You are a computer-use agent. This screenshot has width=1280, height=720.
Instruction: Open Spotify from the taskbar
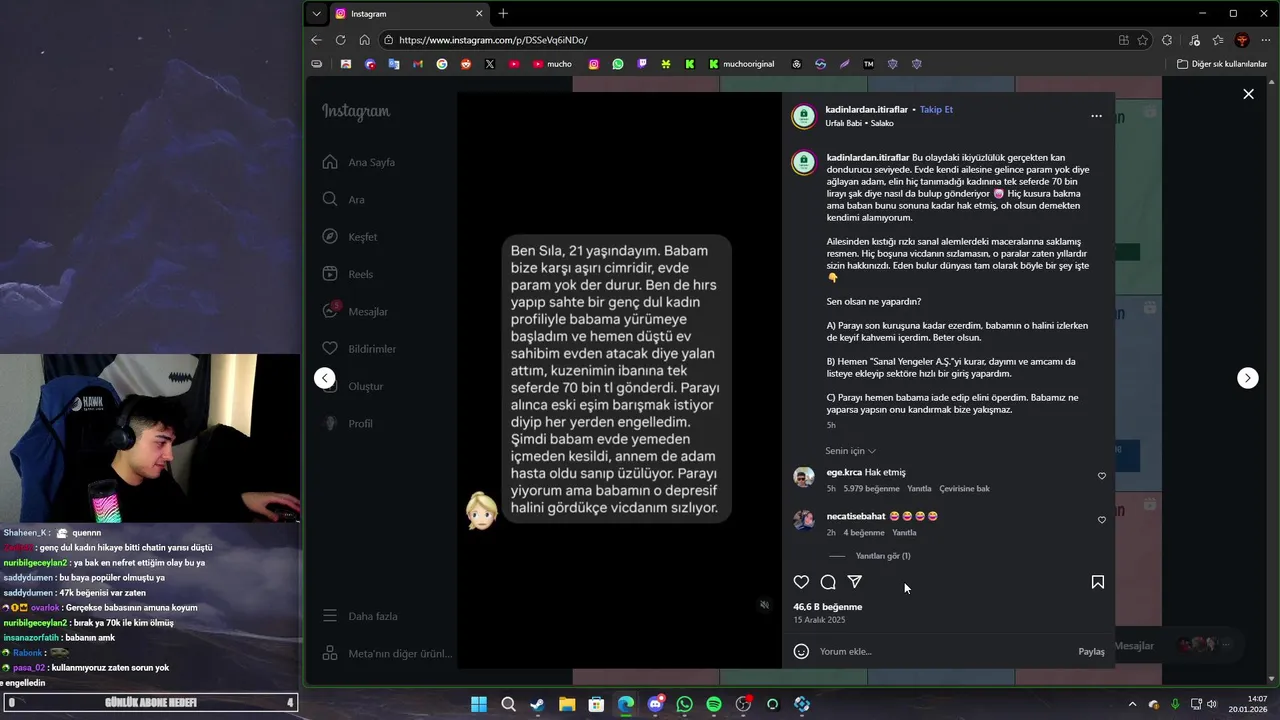coord(714,704)
